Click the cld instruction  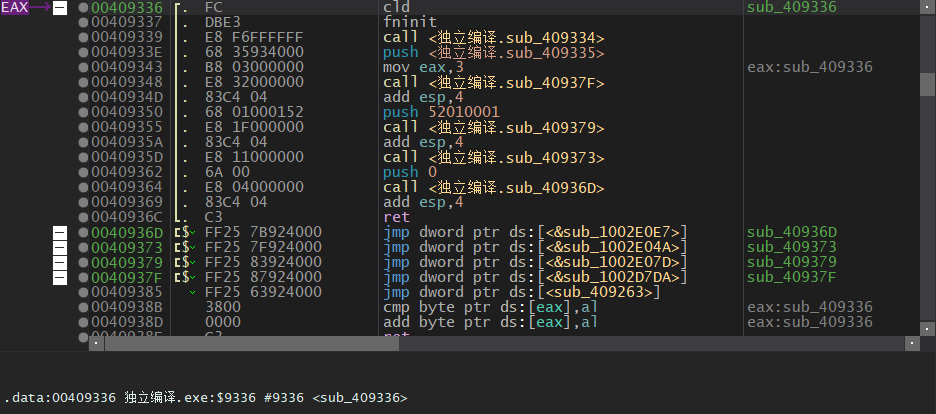[396, 8]
